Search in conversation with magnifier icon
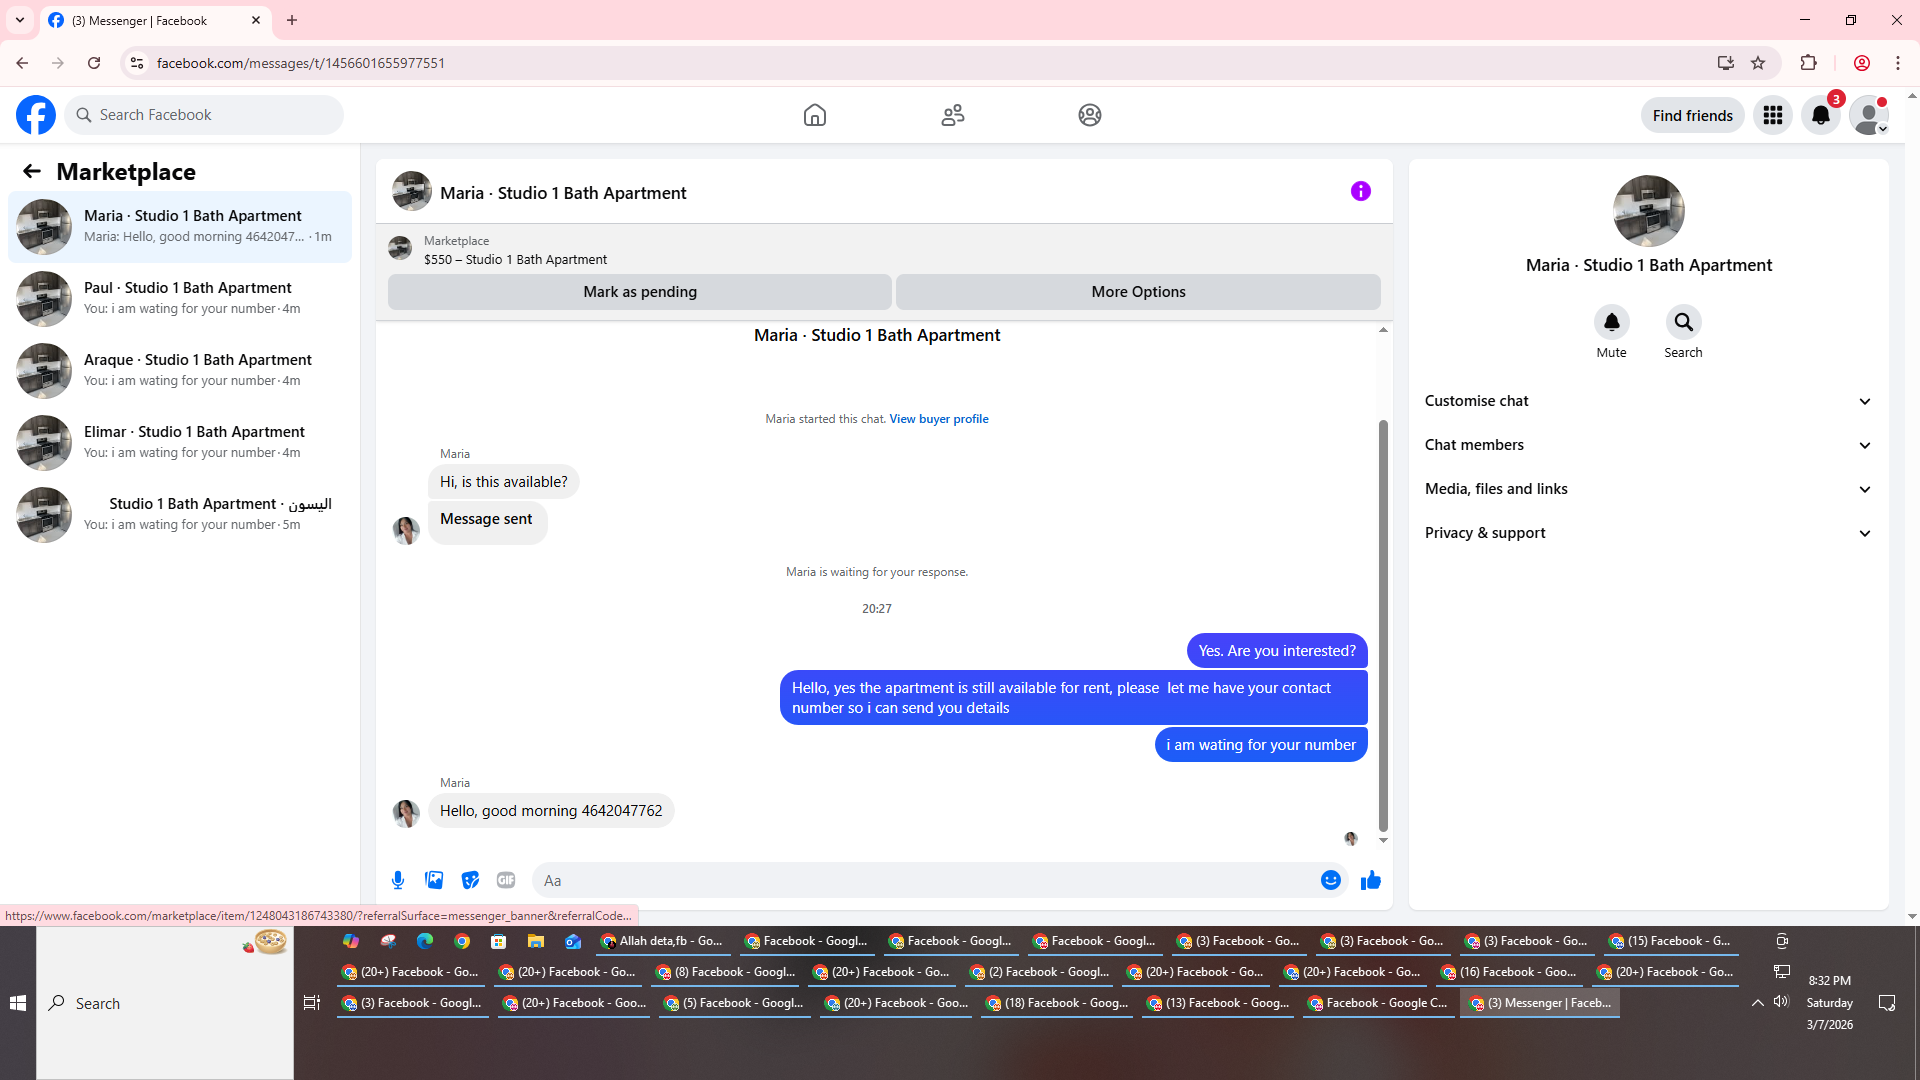Screen dimensions: 1920x1080 pos(1684,322)
